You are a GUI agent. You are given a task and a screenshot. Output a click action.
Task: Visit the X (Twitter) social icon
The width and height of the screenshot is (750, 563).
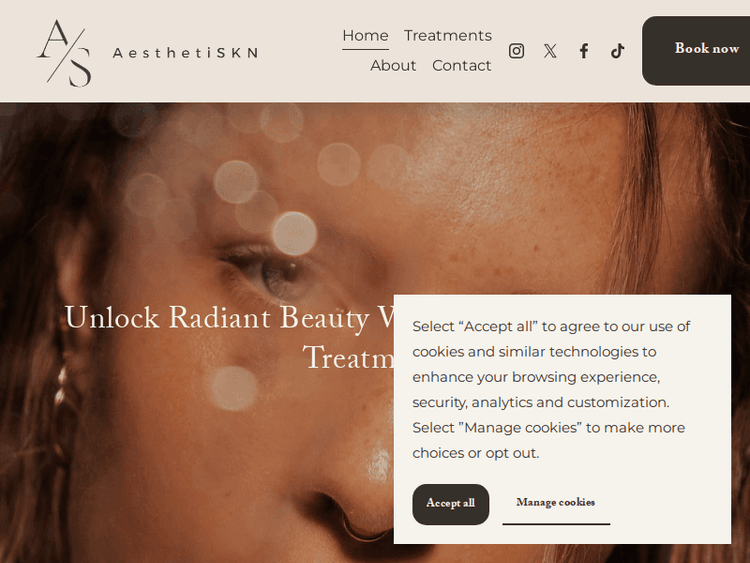(550, 51)
